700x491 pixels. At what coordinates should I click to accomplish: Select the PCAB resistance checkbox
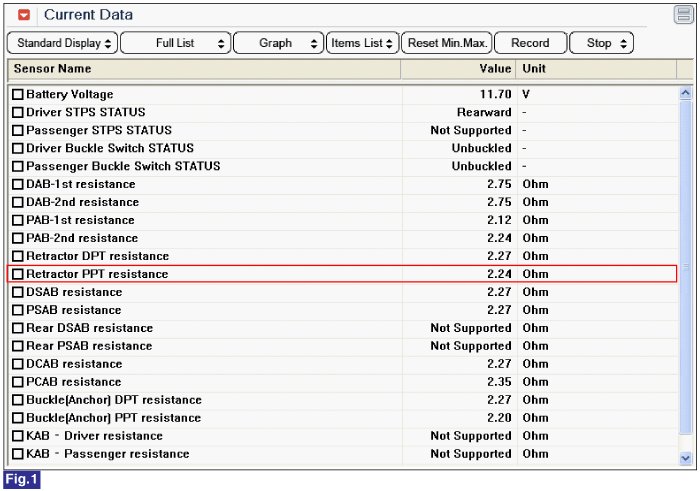click(17, 382)
